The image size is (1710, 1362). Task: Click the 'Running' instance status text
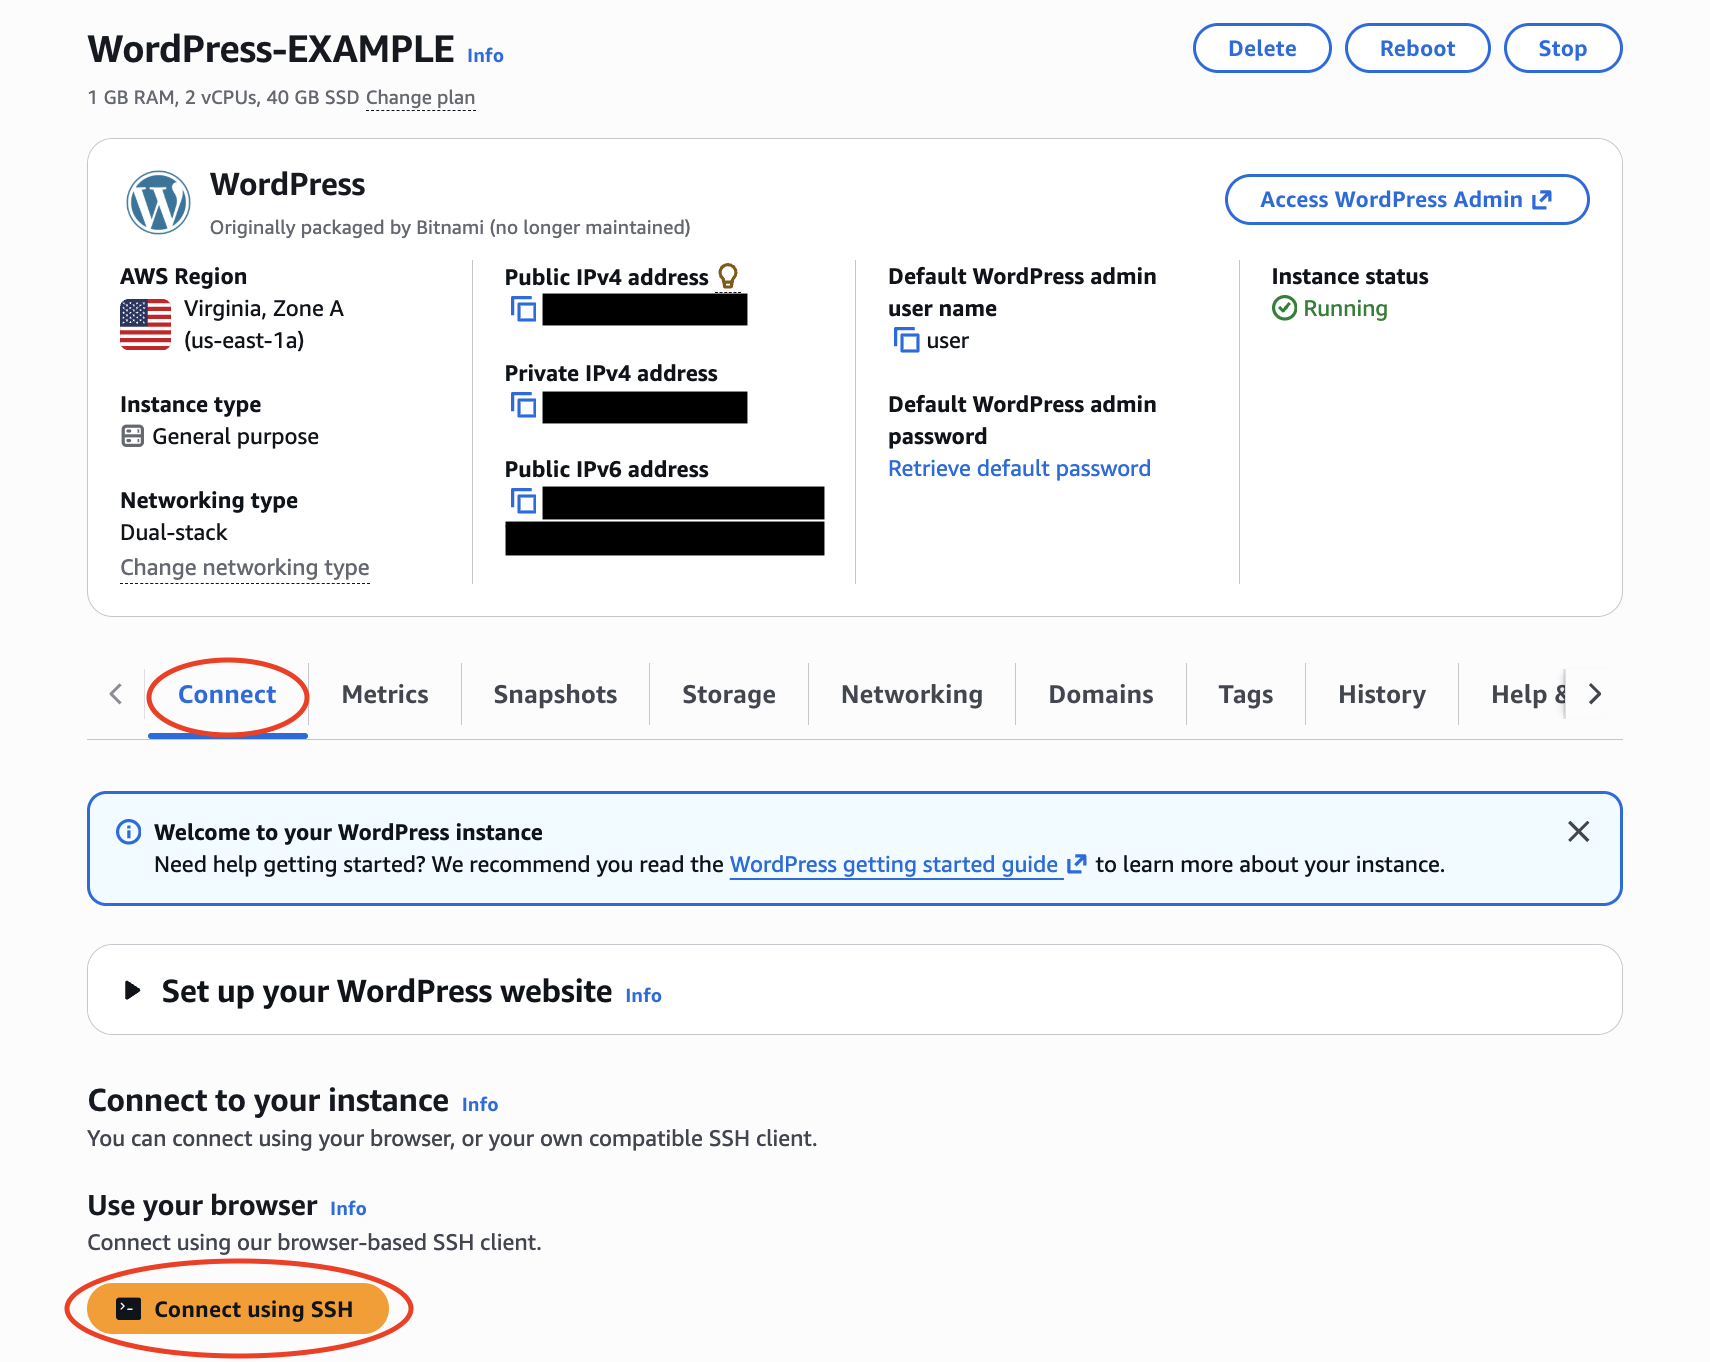click(1345, 308)
